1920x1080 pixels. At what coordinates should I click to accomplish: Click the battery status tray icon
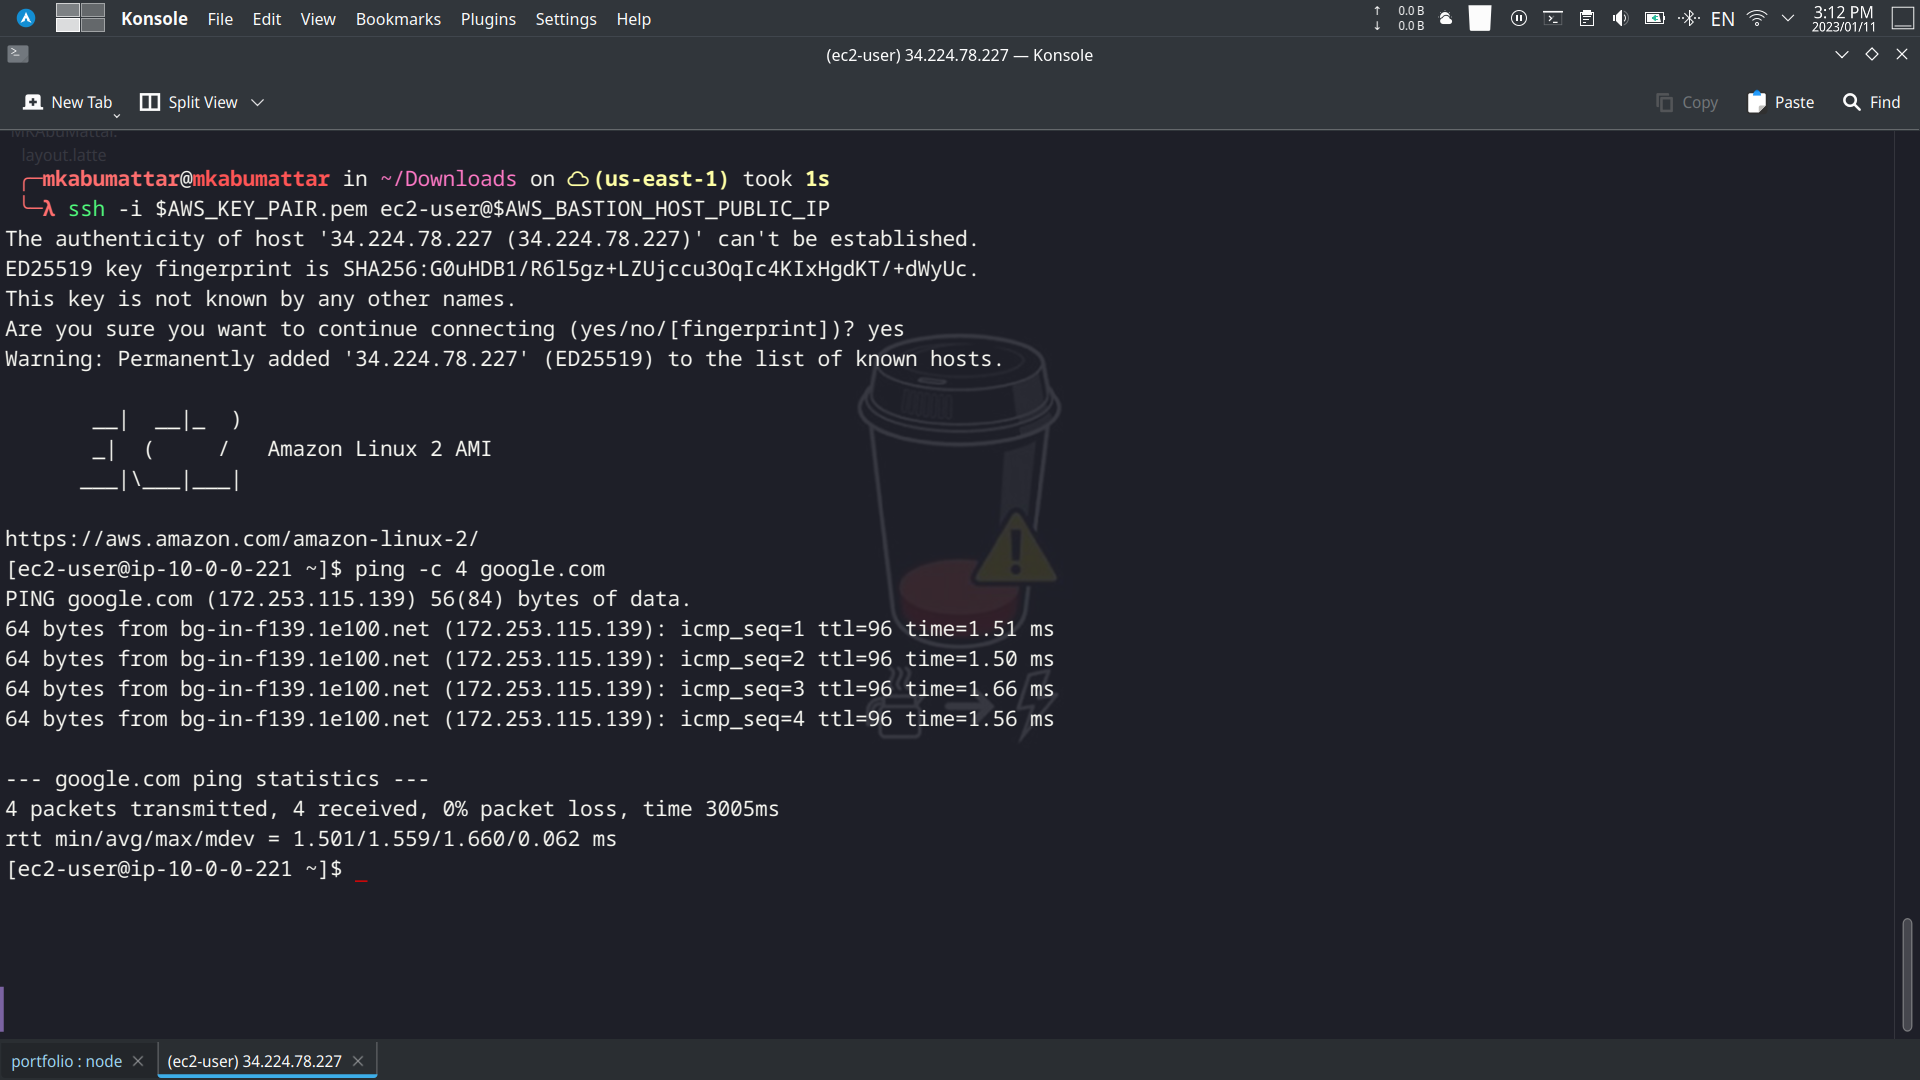coord(1654,18)
